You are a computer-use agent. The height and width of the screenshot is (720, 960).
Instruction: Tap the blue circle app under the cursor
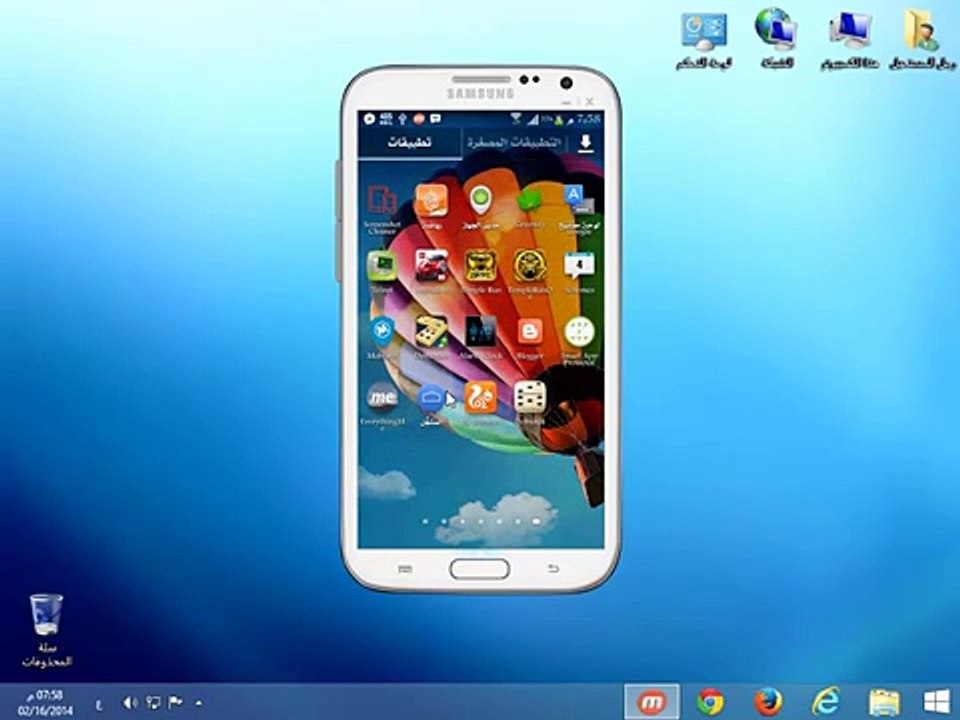click(431, 398)
